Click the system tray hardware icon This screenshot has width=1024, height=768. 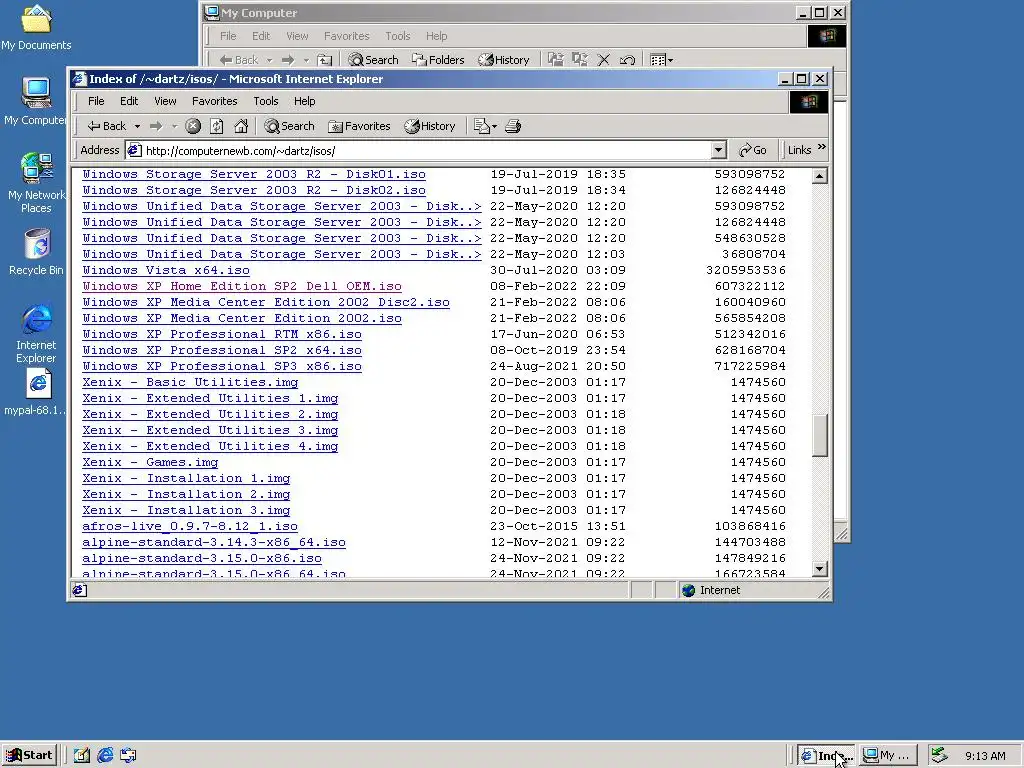point(939,756)
